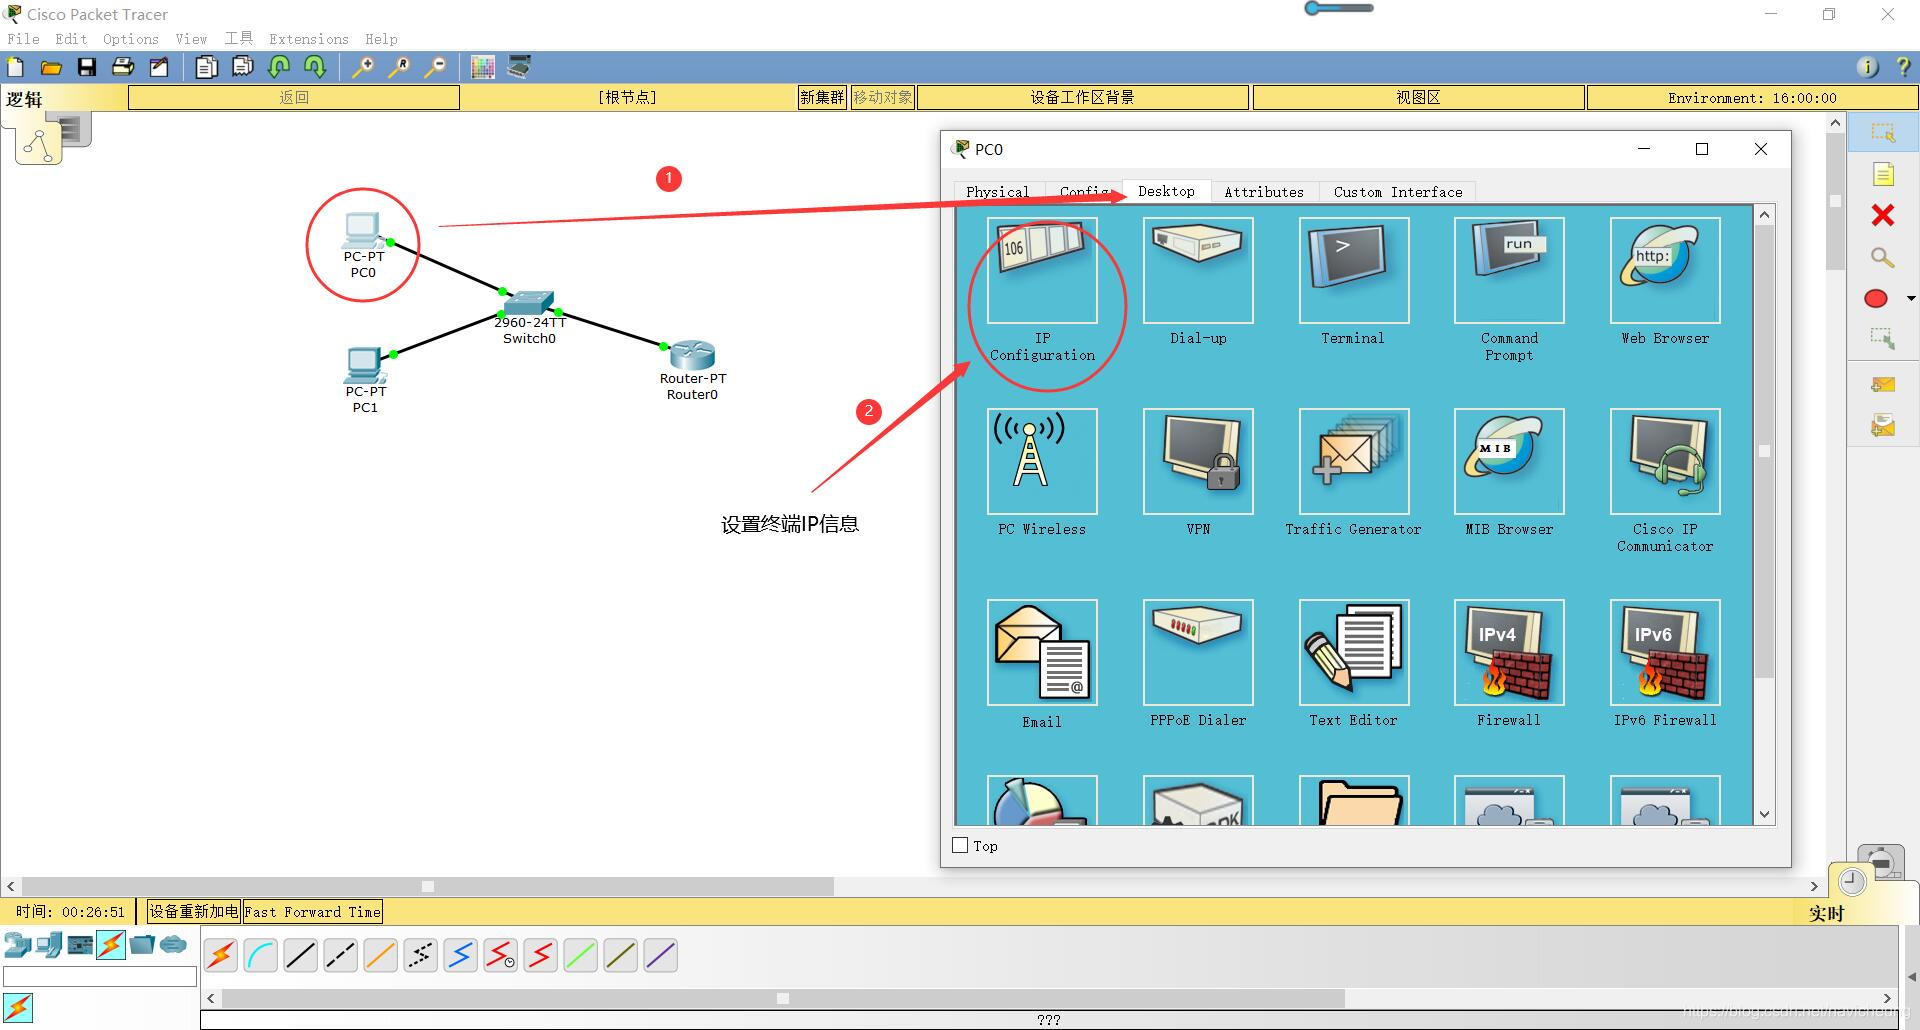Launch the Traffic Generator

pos(1354,461)
